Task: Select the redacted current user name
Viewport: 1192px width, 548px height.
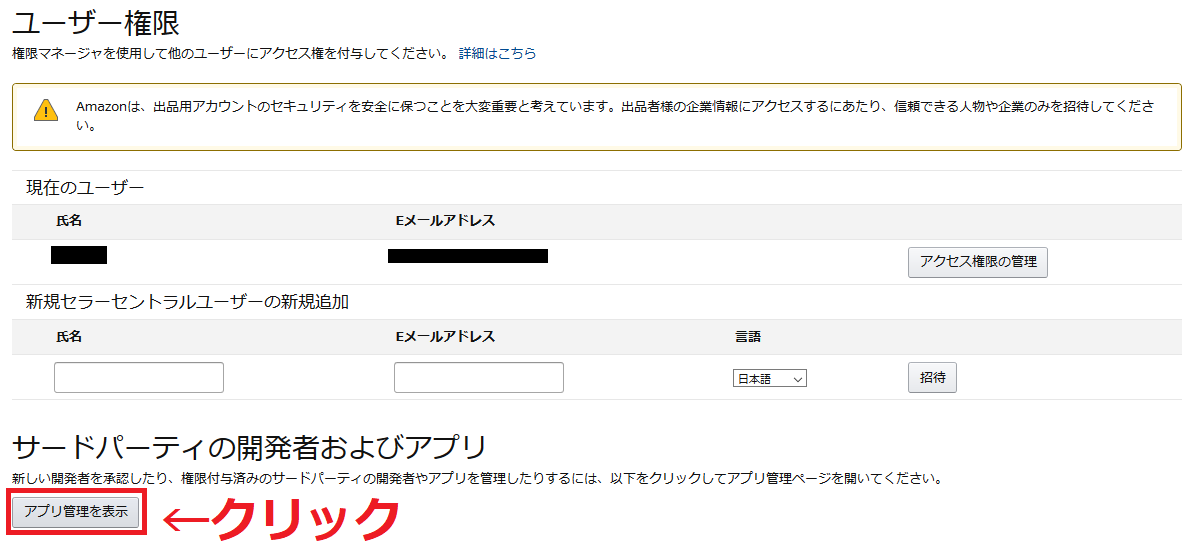Action: pos(79,255)
